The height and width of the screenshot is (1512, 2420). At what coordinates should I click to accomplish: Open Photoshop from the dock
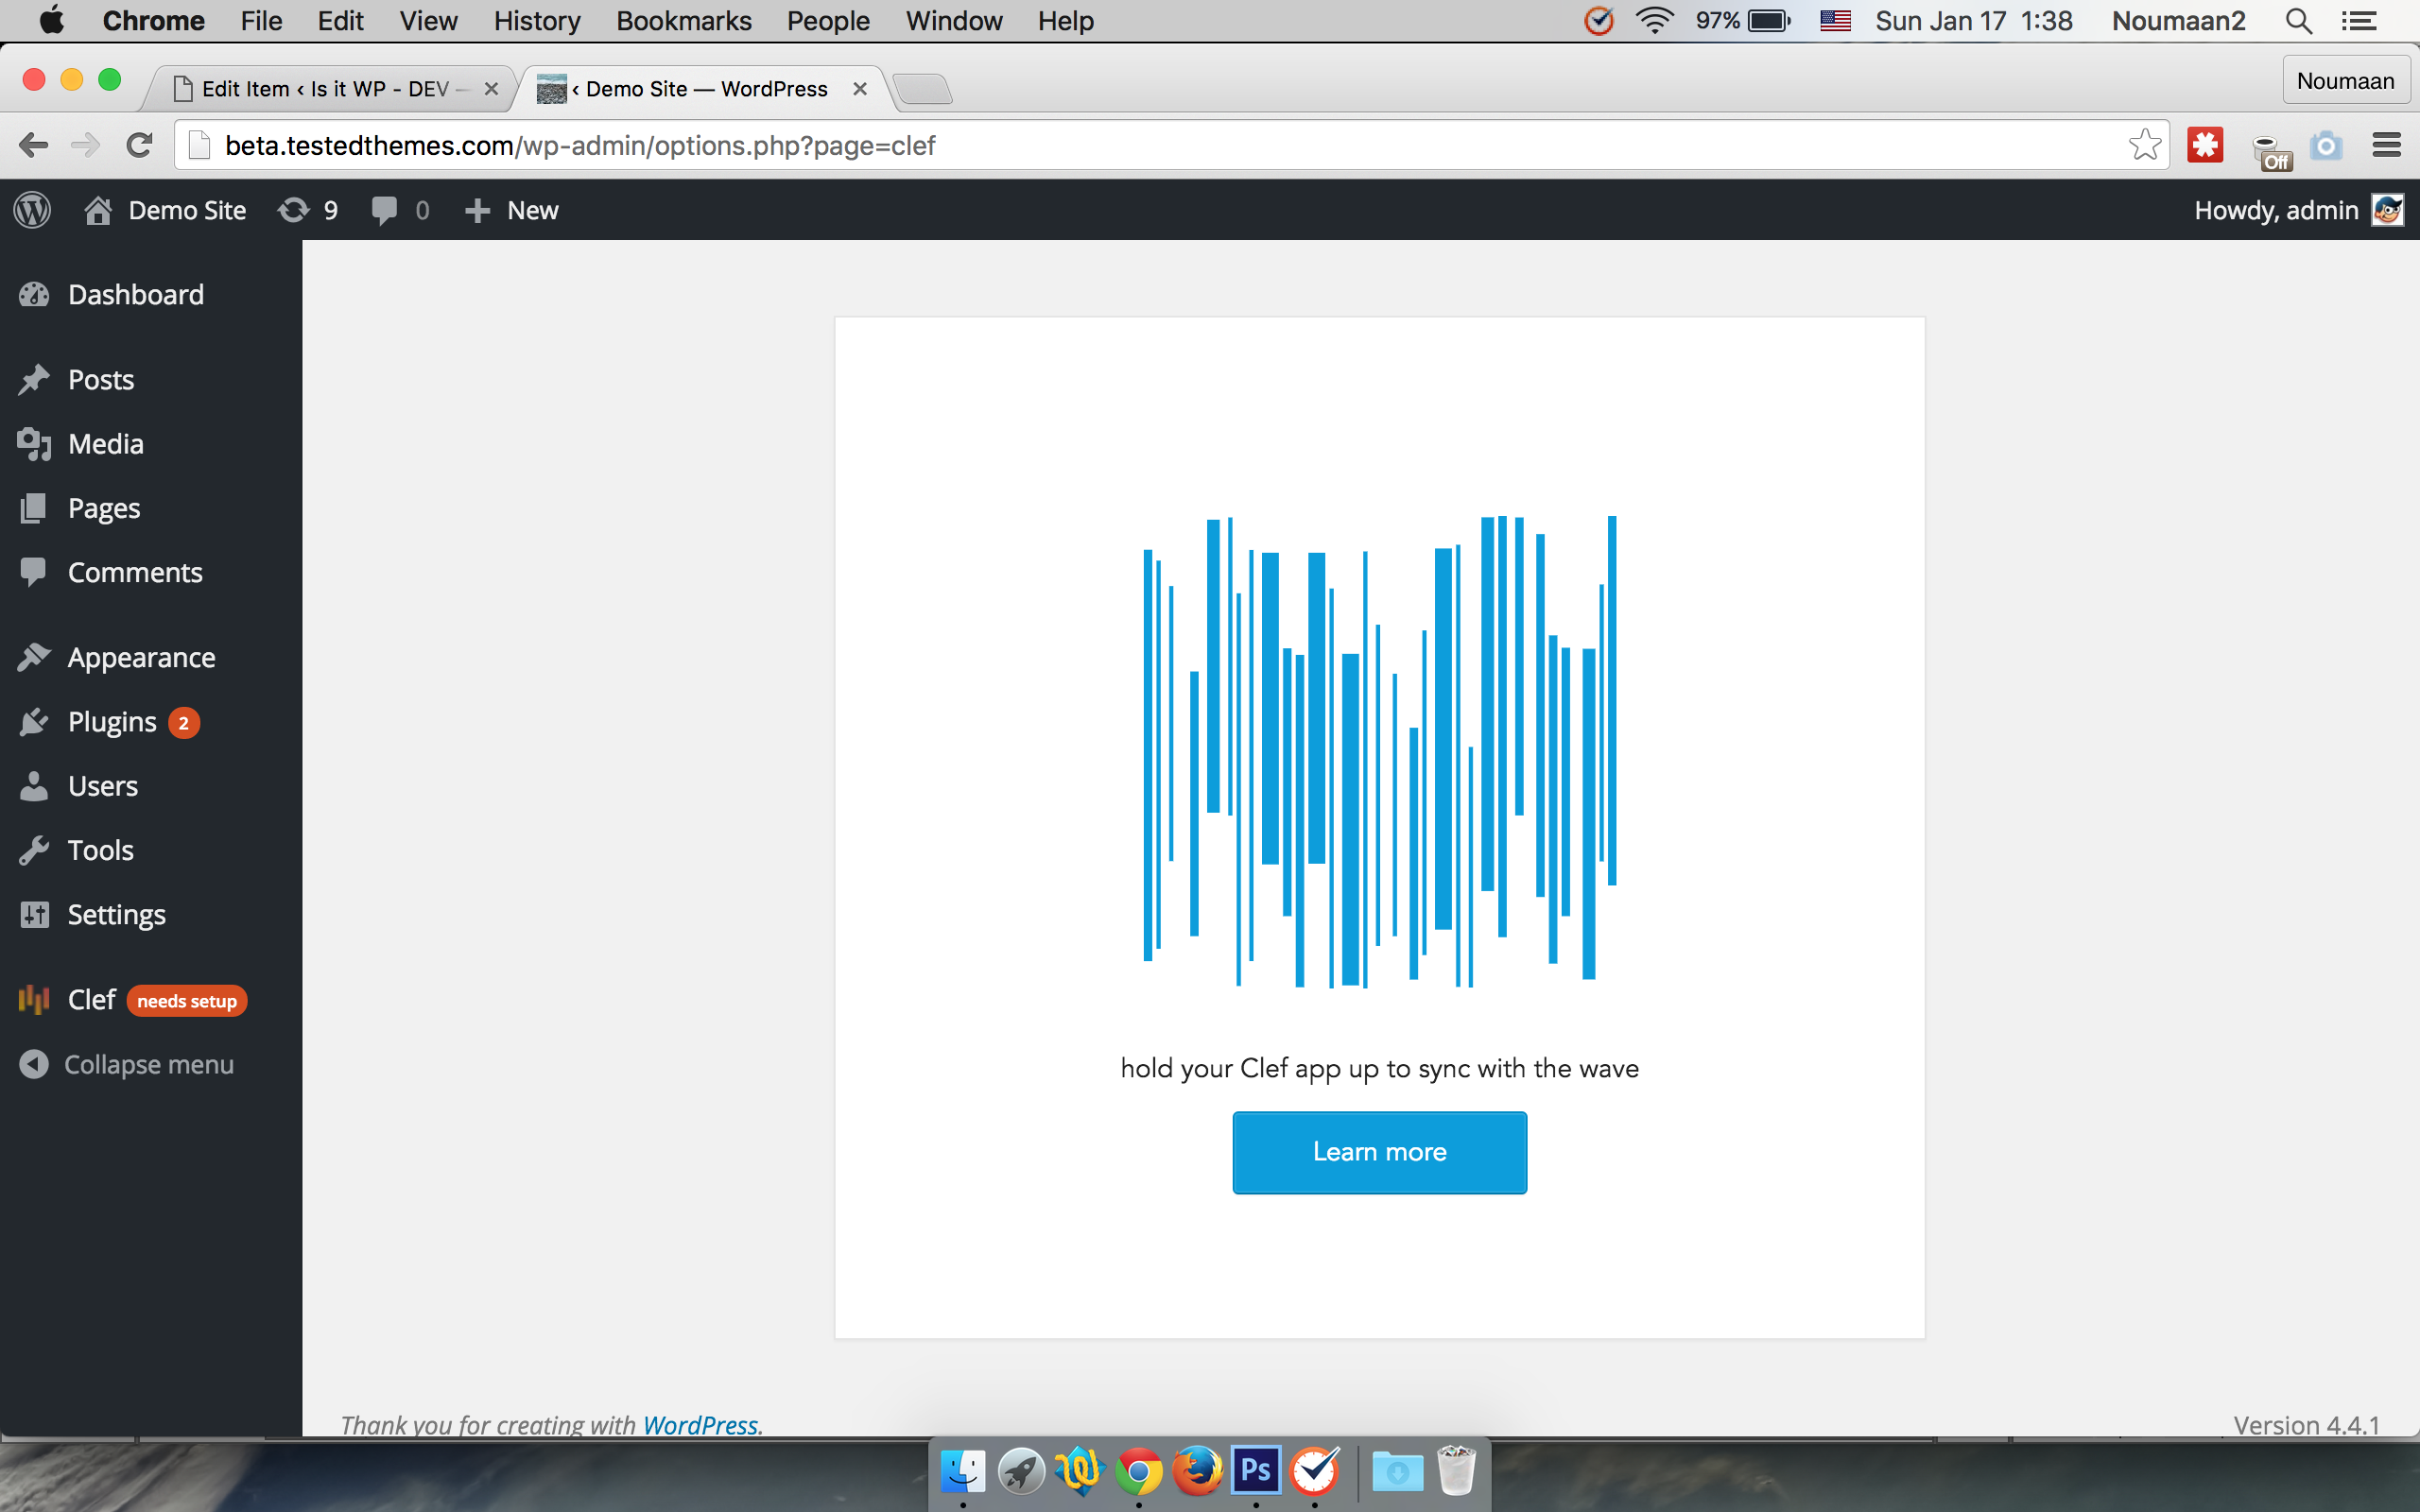tap(1256, 1470)
